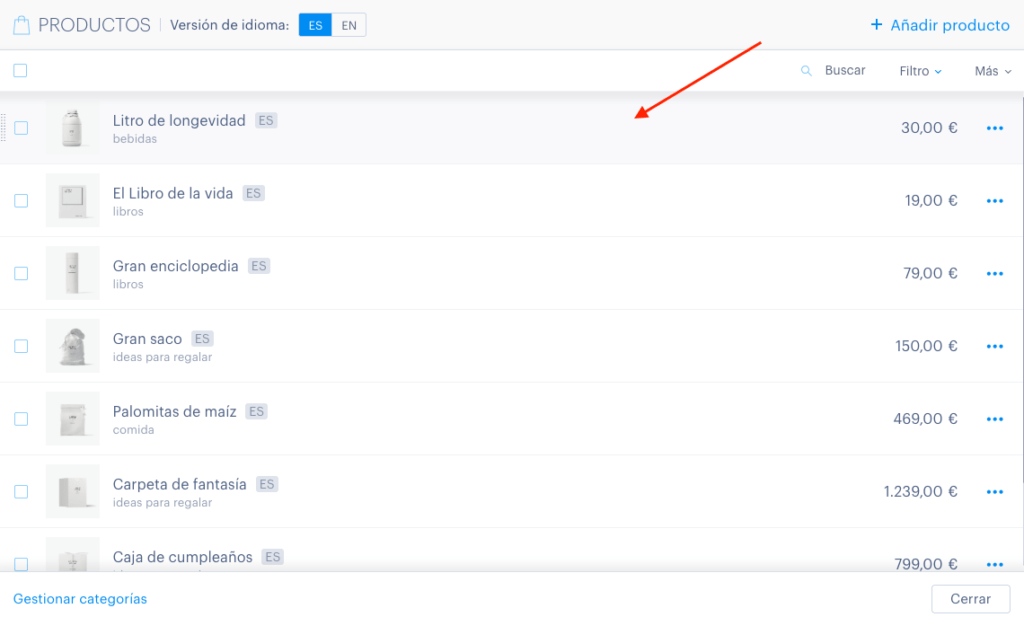The height and width of the screenshot is (617, 1024).
Task: Open the Más dropdown menu
Action: point(993,71)
